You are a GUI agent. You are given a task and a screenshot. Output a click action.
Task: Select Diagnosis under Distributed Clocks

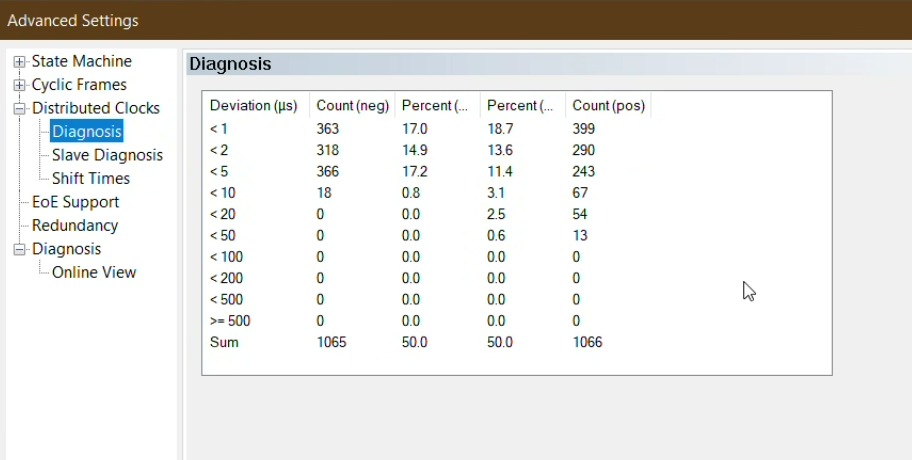tap(87, 131)
